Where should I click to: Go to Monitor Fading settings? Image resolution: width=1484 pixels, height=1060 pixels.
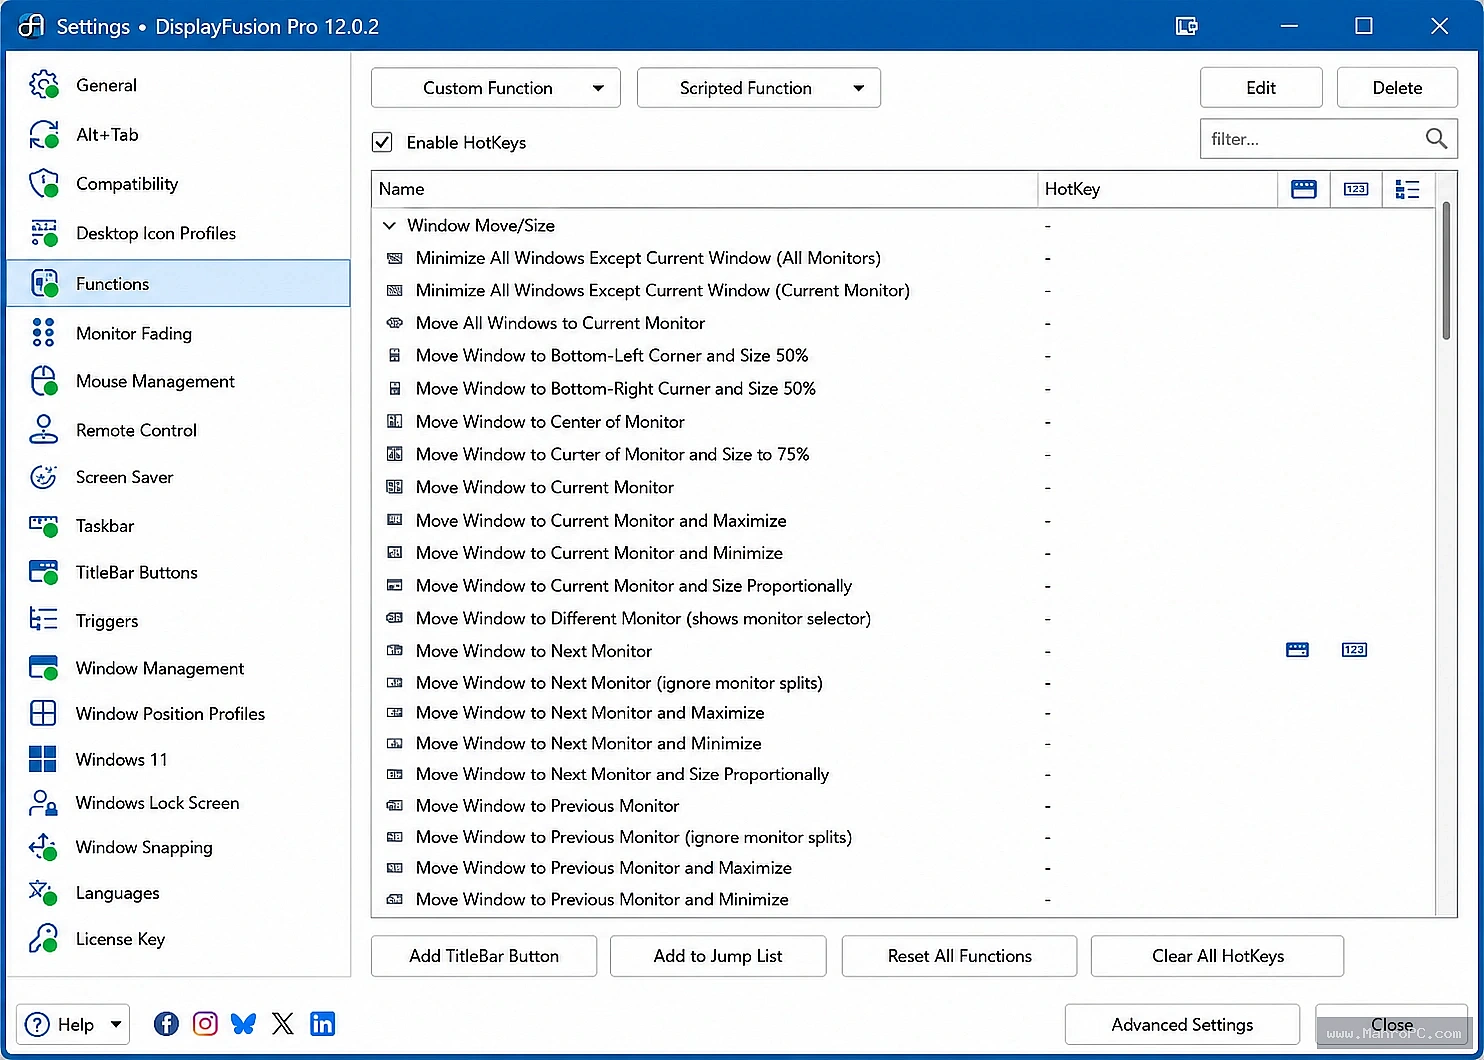tap(178, 333)
